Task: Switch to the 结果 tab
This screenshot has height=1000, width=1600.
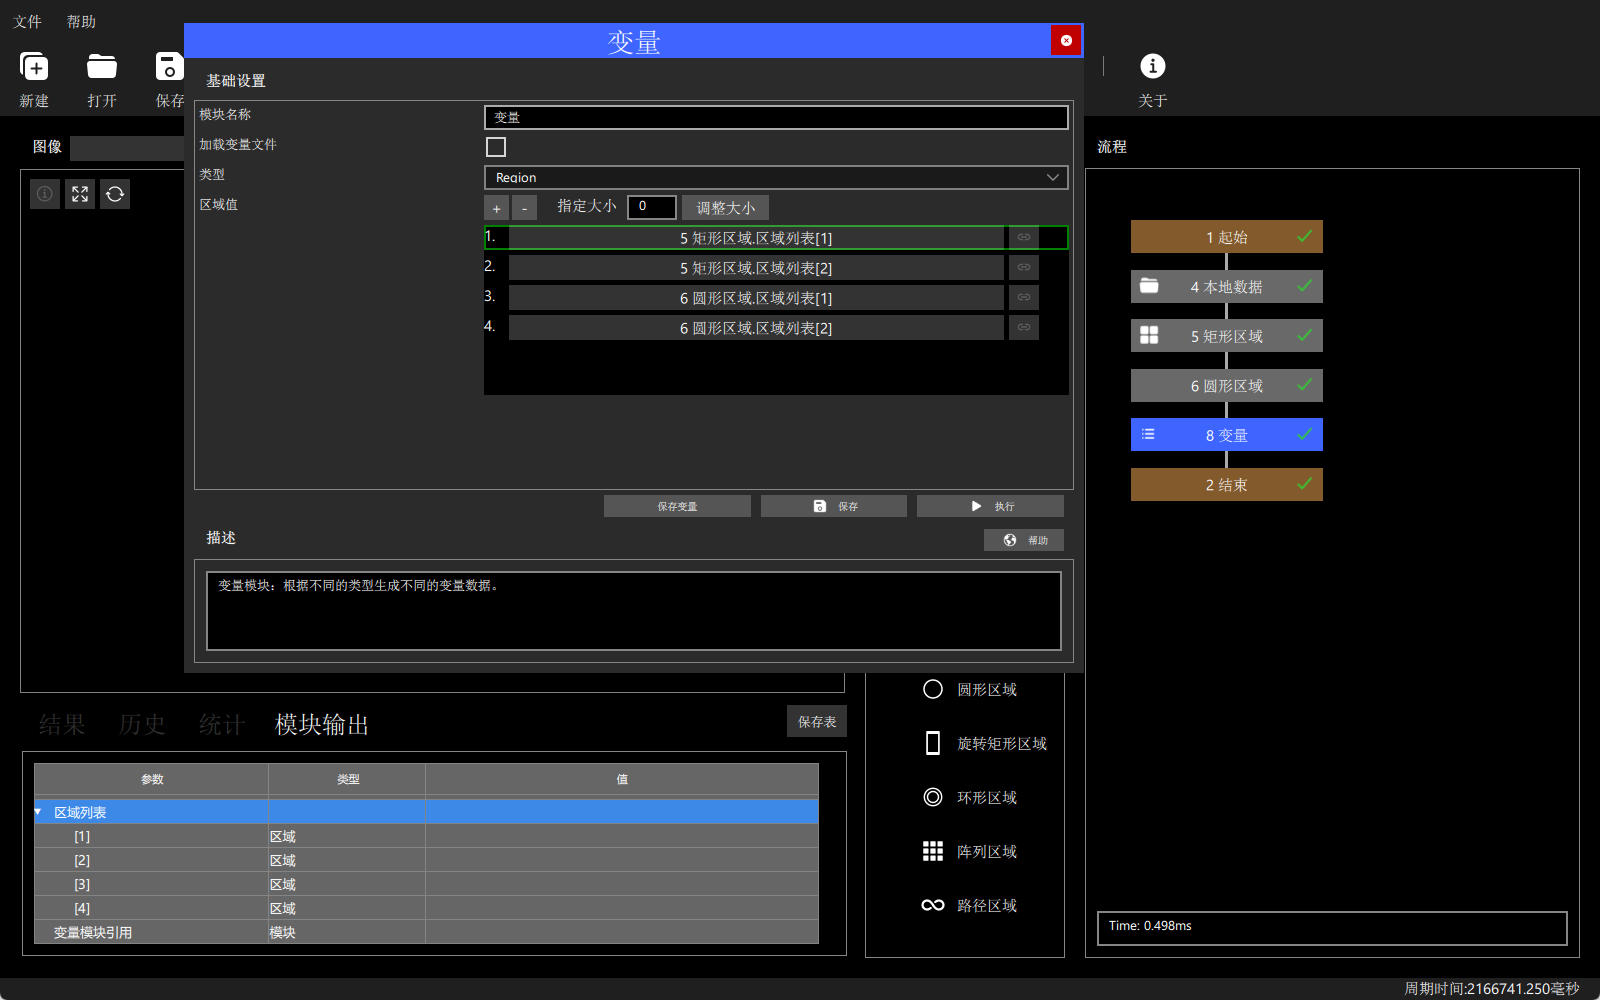Action: coord(62,724)
